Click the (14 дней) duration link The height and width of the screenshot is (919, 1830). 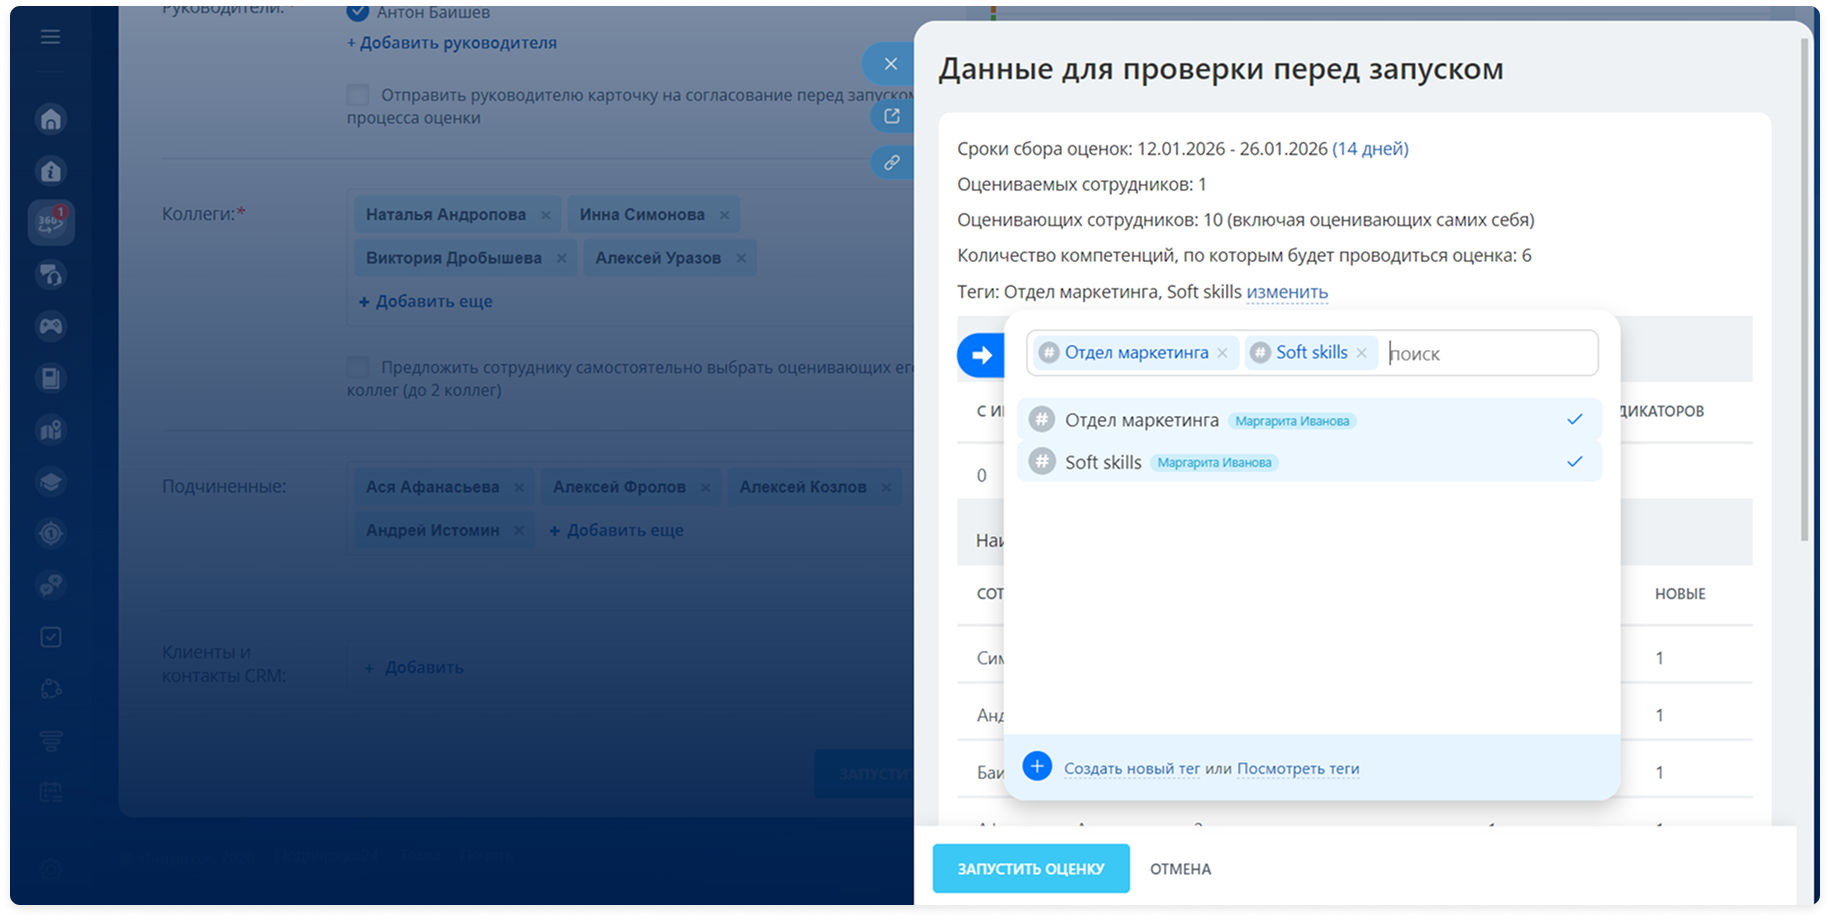[x=1370, y=149]
